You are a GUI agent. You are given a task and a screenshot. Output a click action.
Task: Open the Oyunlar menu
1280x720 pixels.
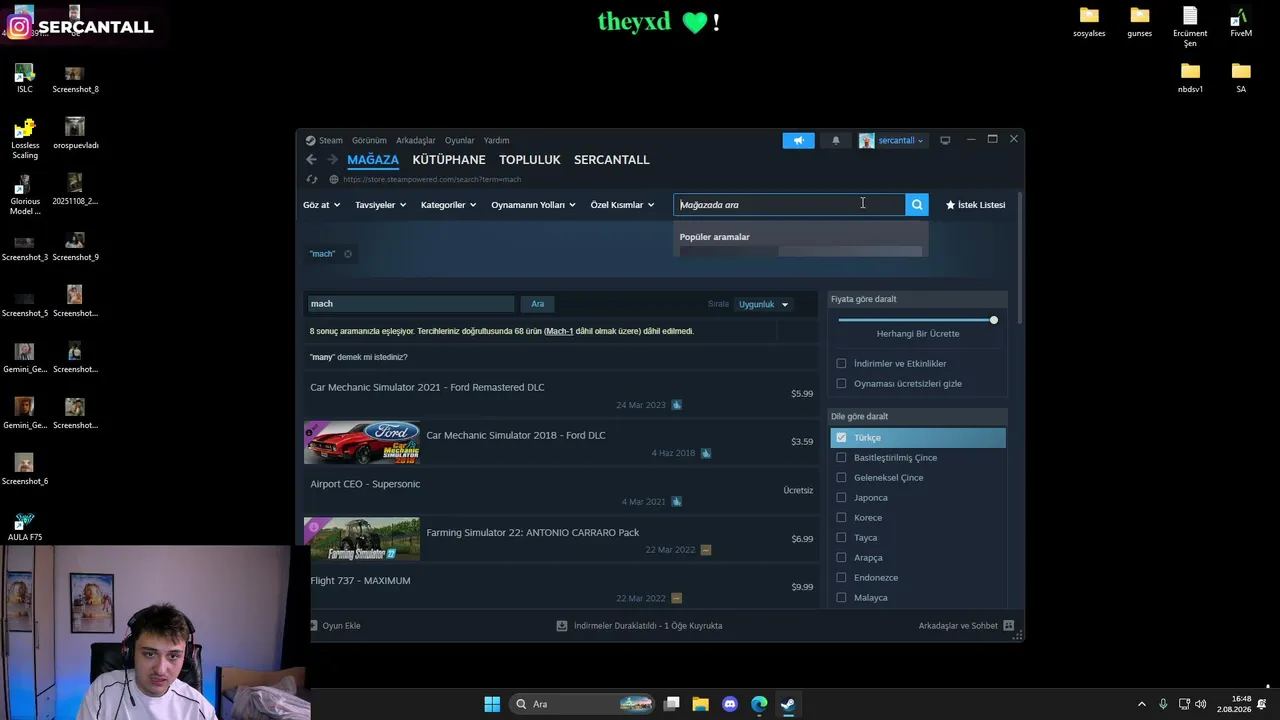tap(460, 141)
